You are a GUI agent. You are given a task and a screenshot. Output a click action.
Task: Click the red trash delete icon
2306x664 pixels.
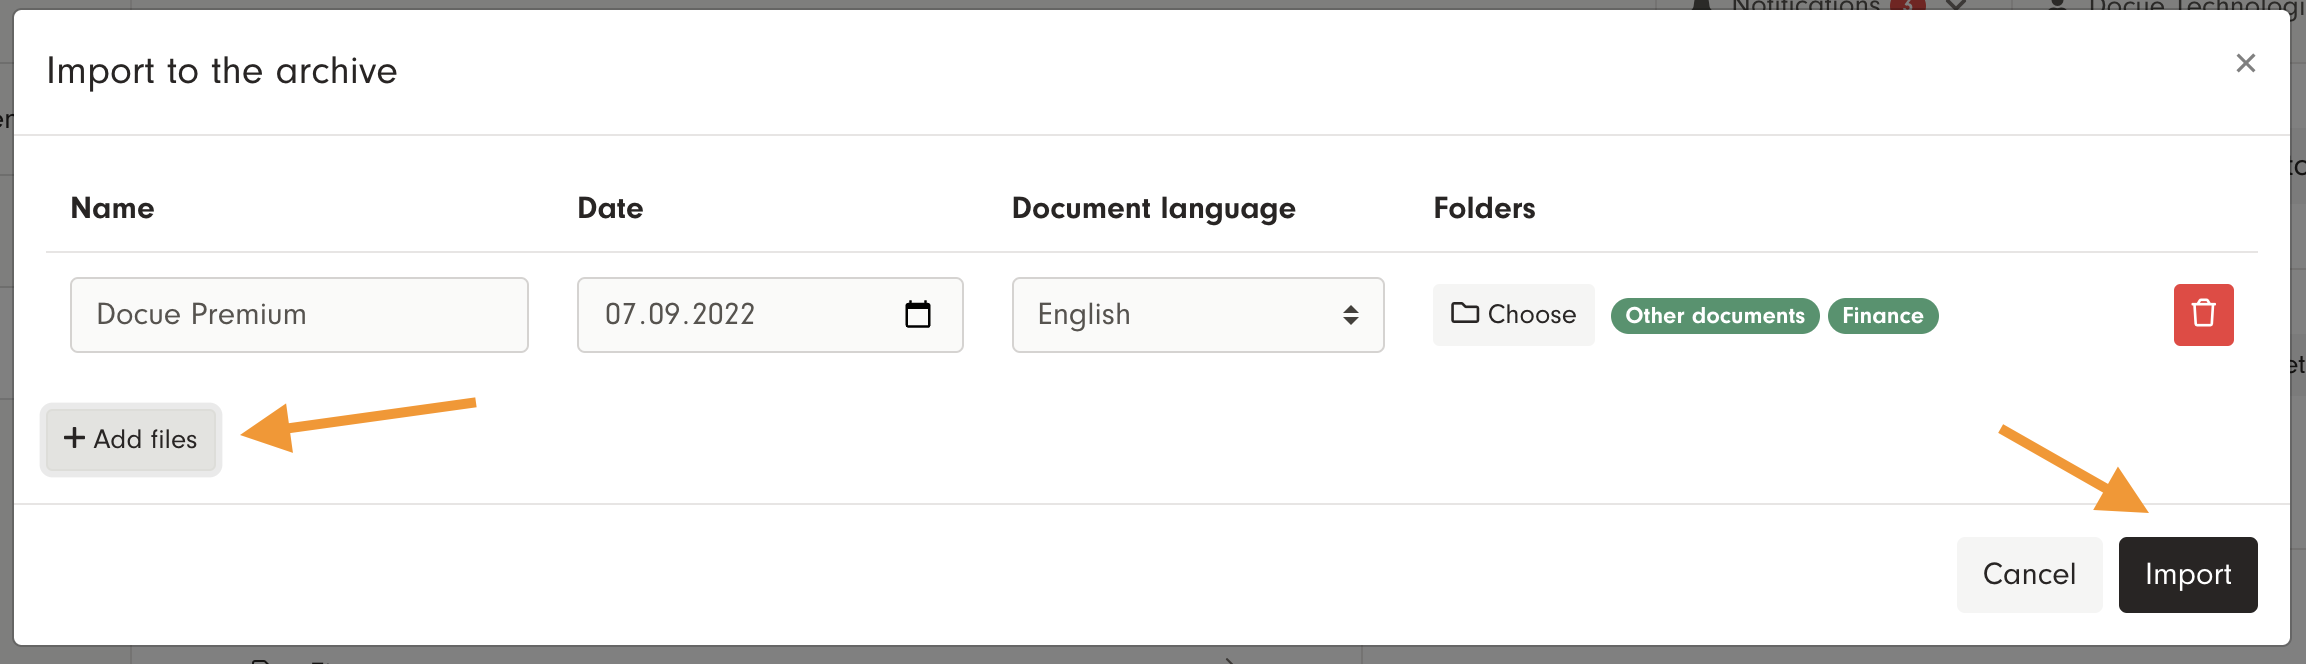tap(2202, 315)
